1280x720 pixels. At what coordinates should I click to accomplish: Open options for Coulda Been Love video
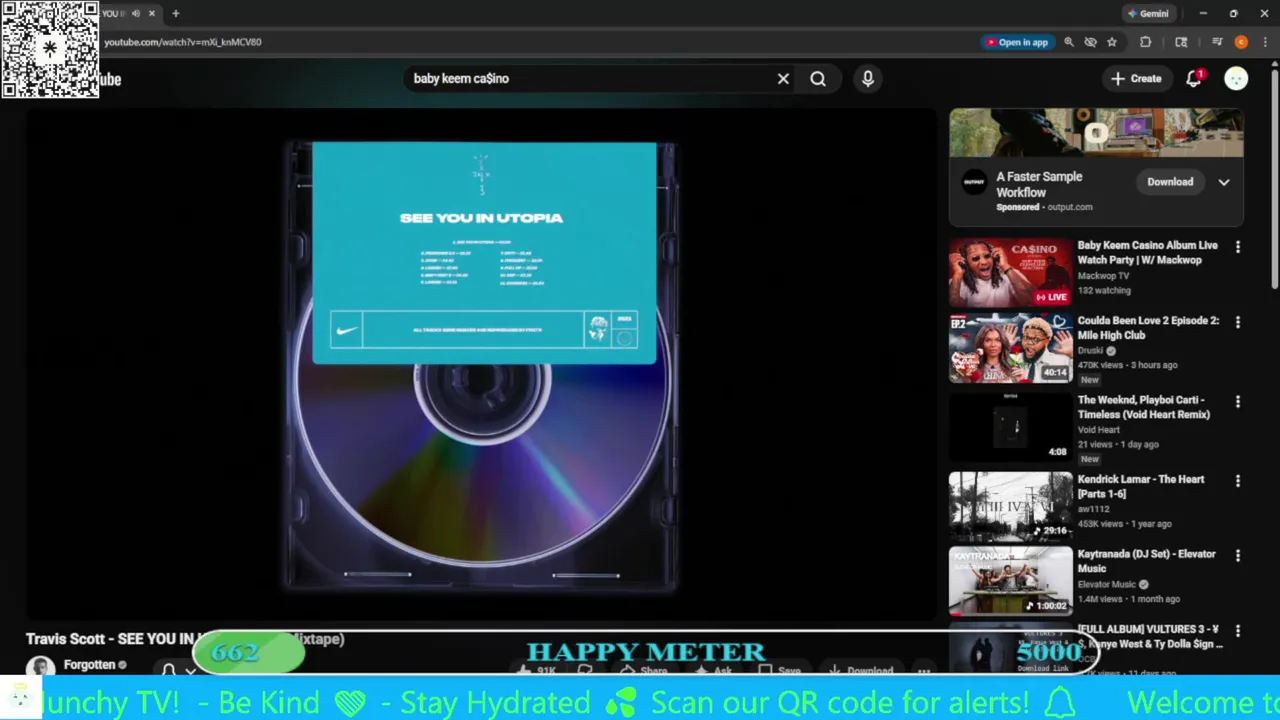(x=1238, y=322)
